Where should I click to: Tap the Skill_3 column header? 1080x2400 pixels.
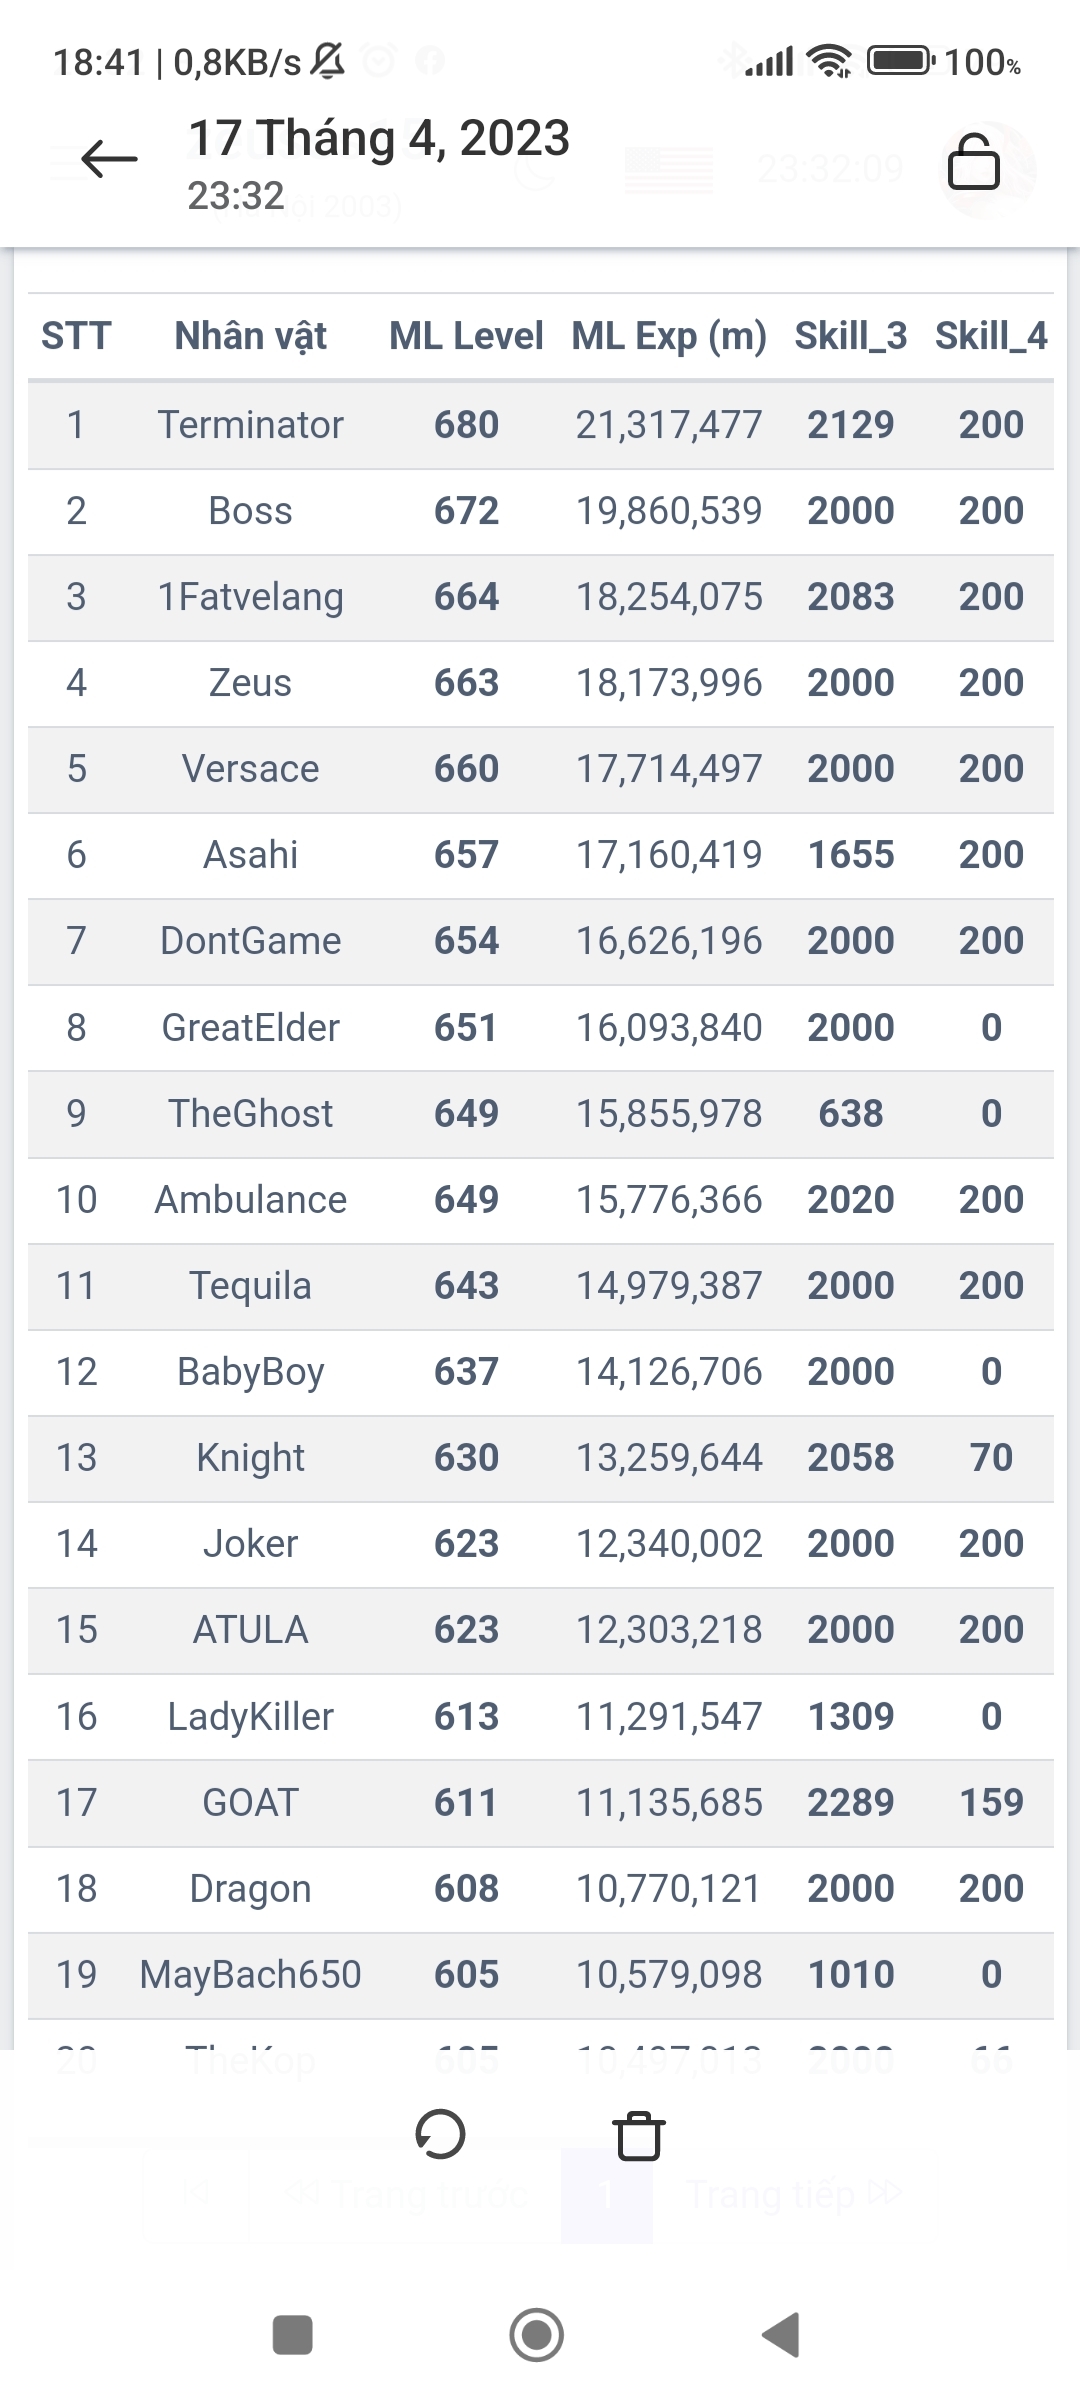click(850, 336)
